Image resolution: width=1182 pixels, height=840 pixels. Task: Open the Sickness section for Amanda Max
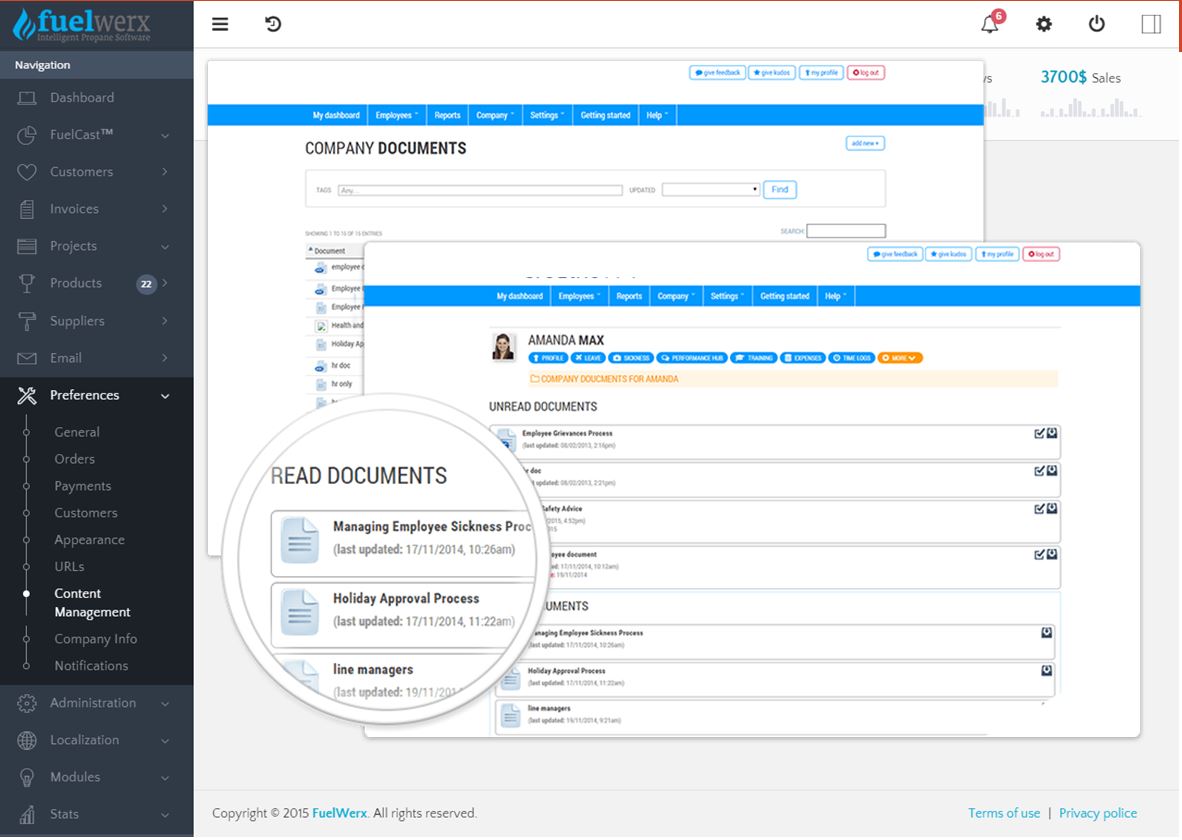630,357
